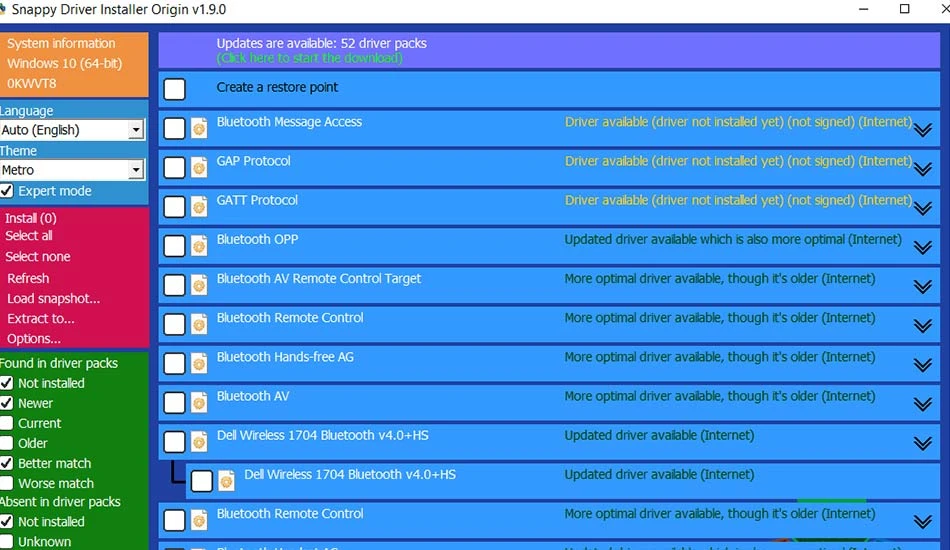Click the driver icon beside Bluetooth AV Remote Control Target

coord(199,286)
